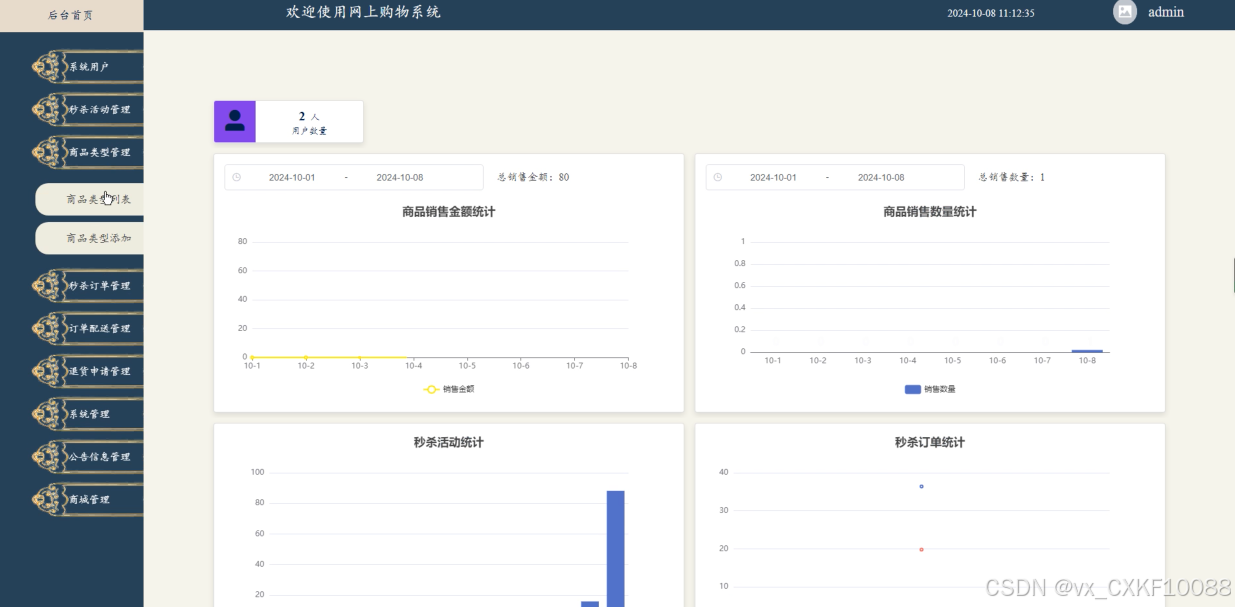1235x607 pixels.
Task: Click the ornament icon beside 系统用户
Action: (x=50, y=67)
